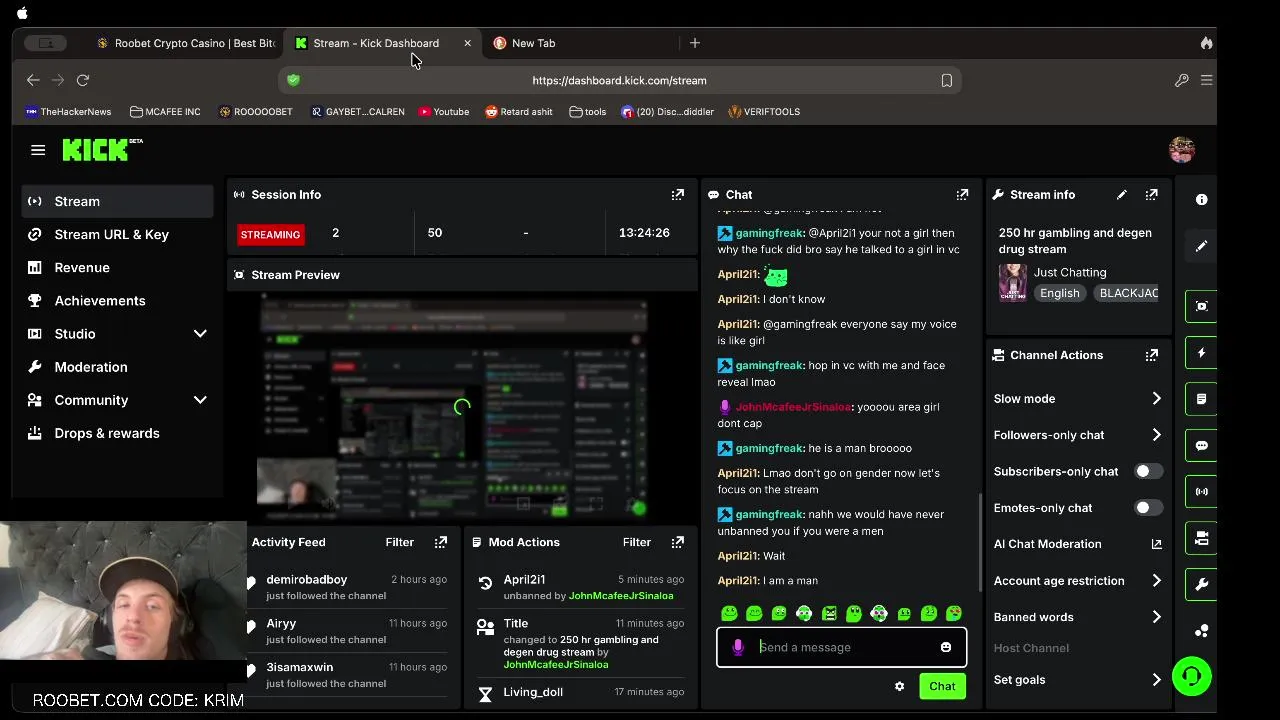Toggle stream preview icon in right toolbar
This screenshot has height=720, width=1280.
1201,306
